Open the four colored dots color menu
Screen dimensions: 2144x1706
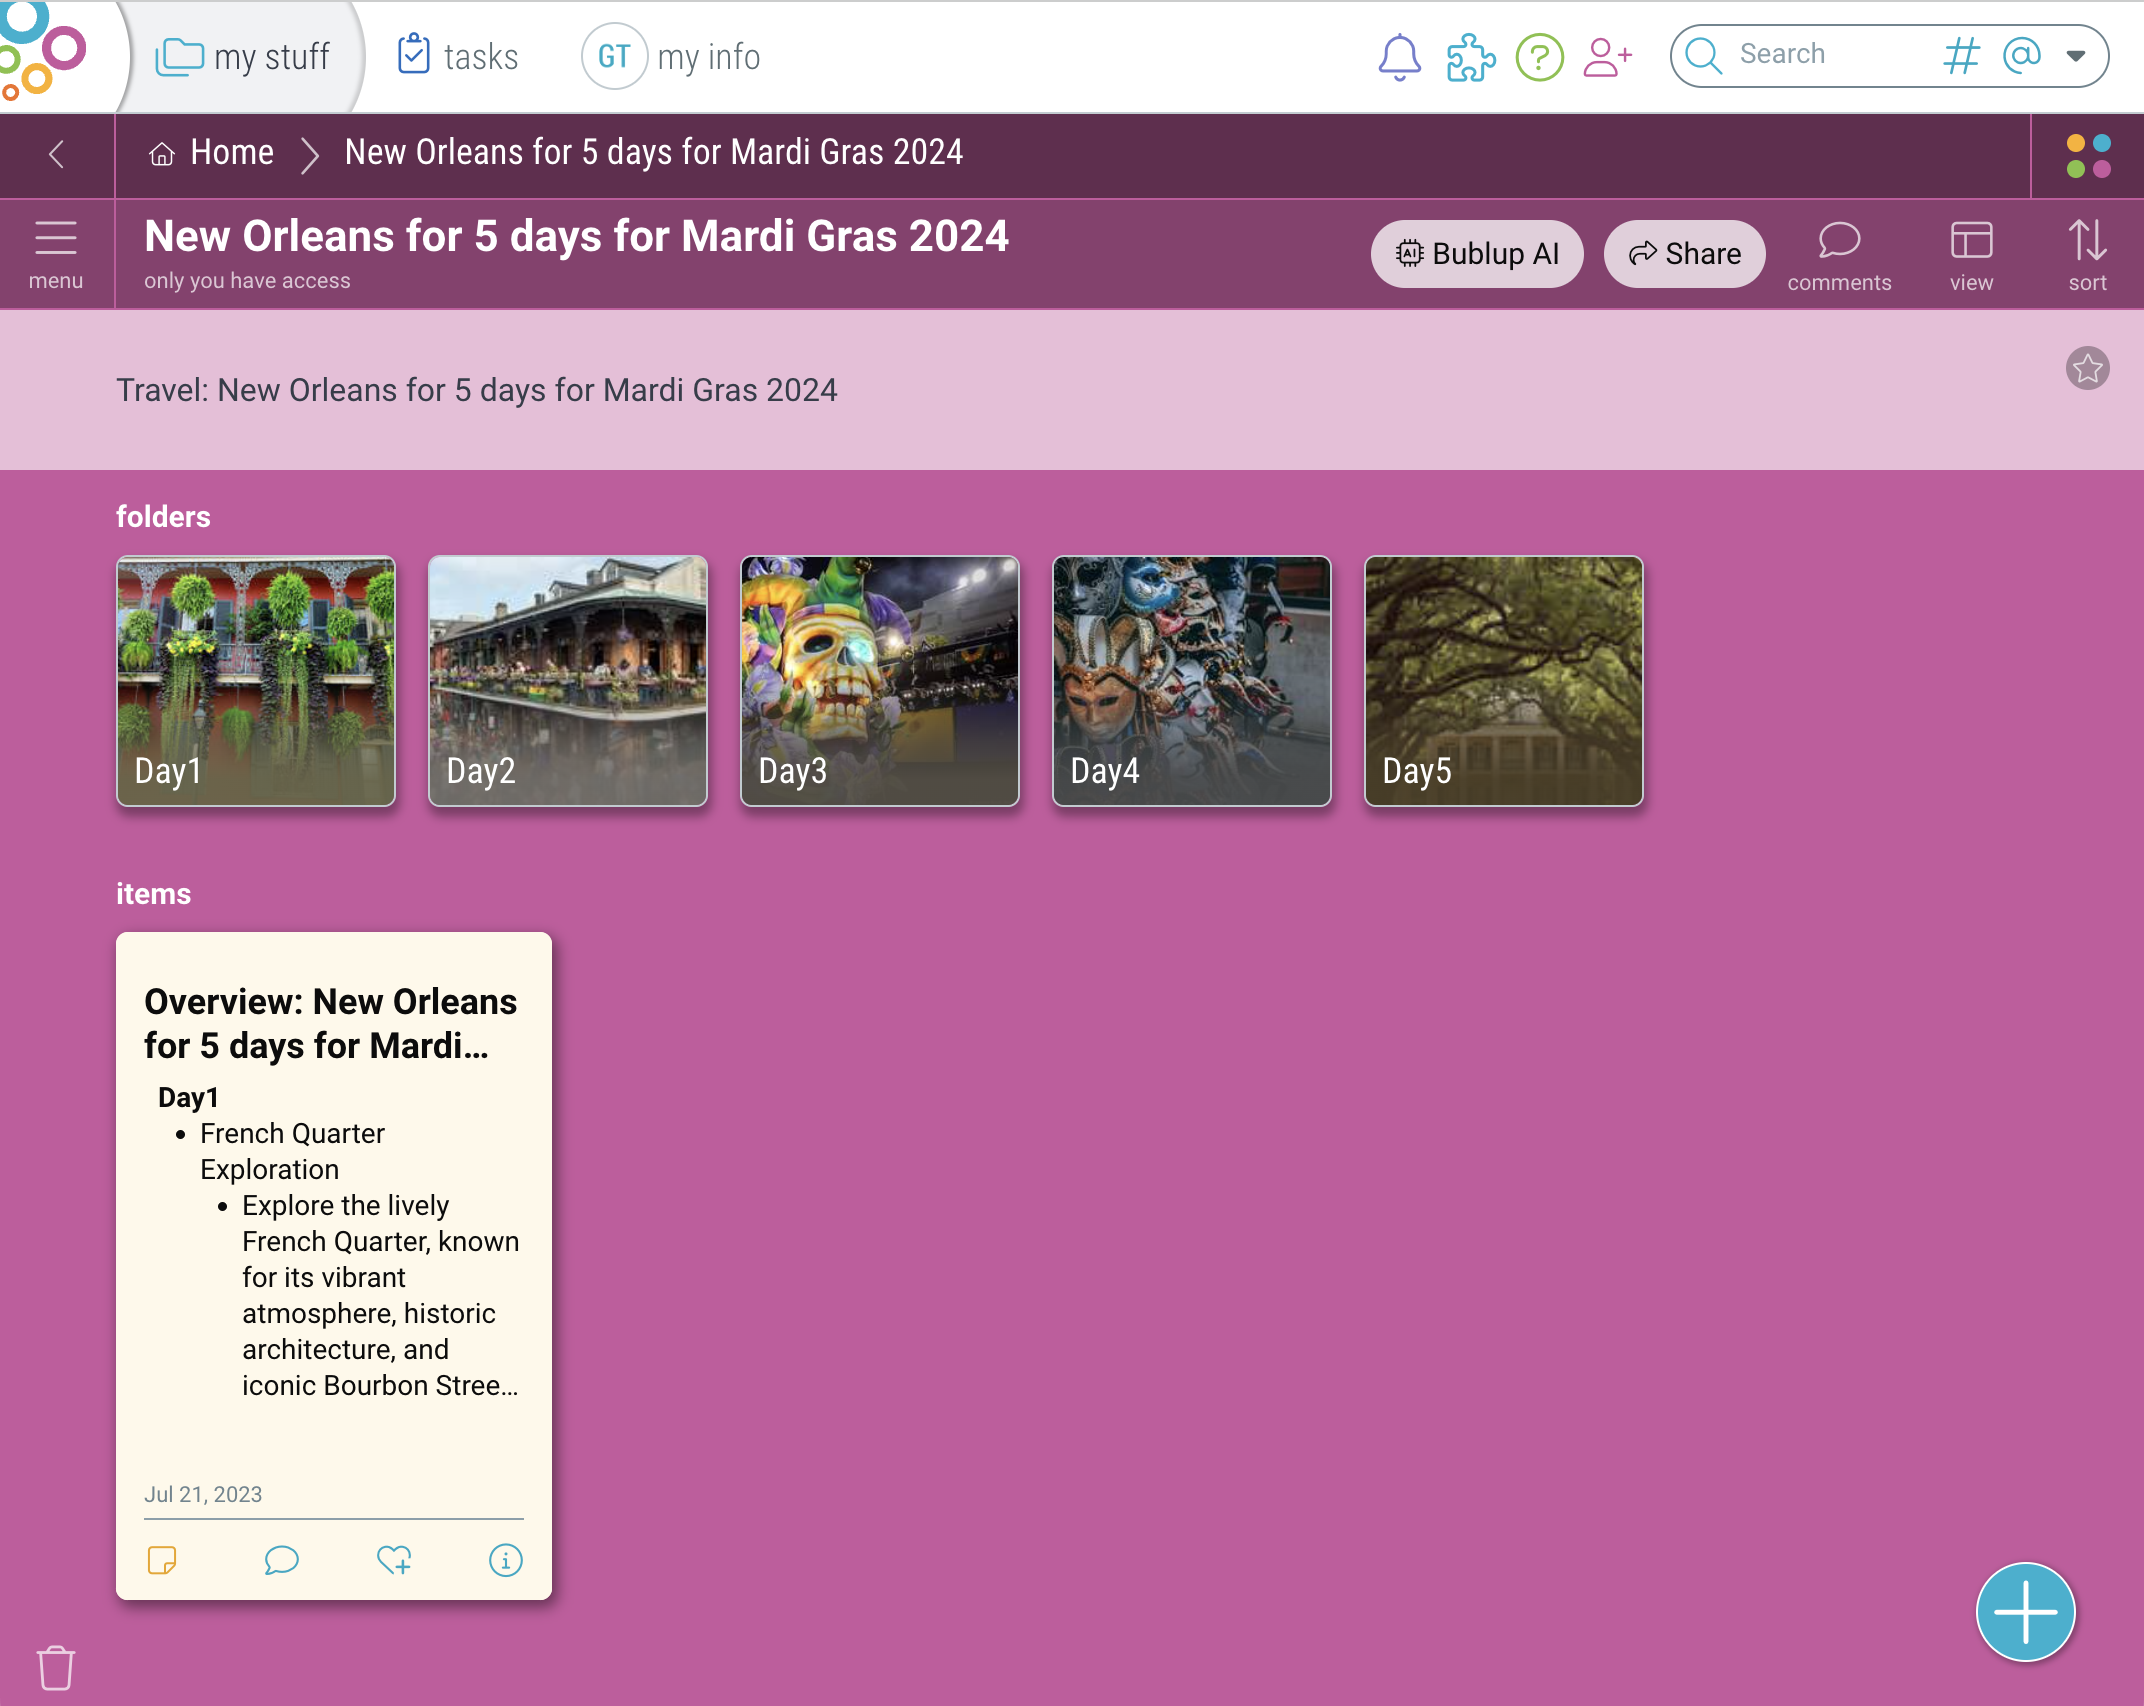coord(2088,156)
